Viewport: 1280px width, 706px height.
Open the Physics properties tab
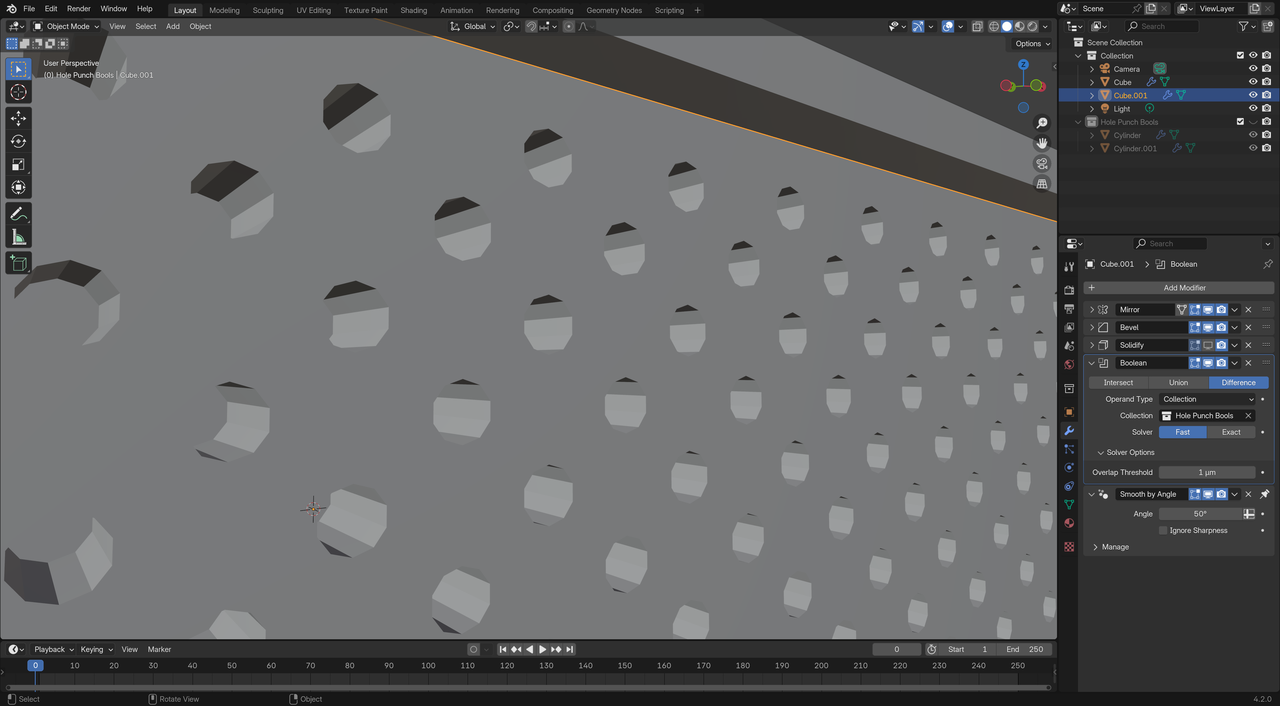[1069, 468]
